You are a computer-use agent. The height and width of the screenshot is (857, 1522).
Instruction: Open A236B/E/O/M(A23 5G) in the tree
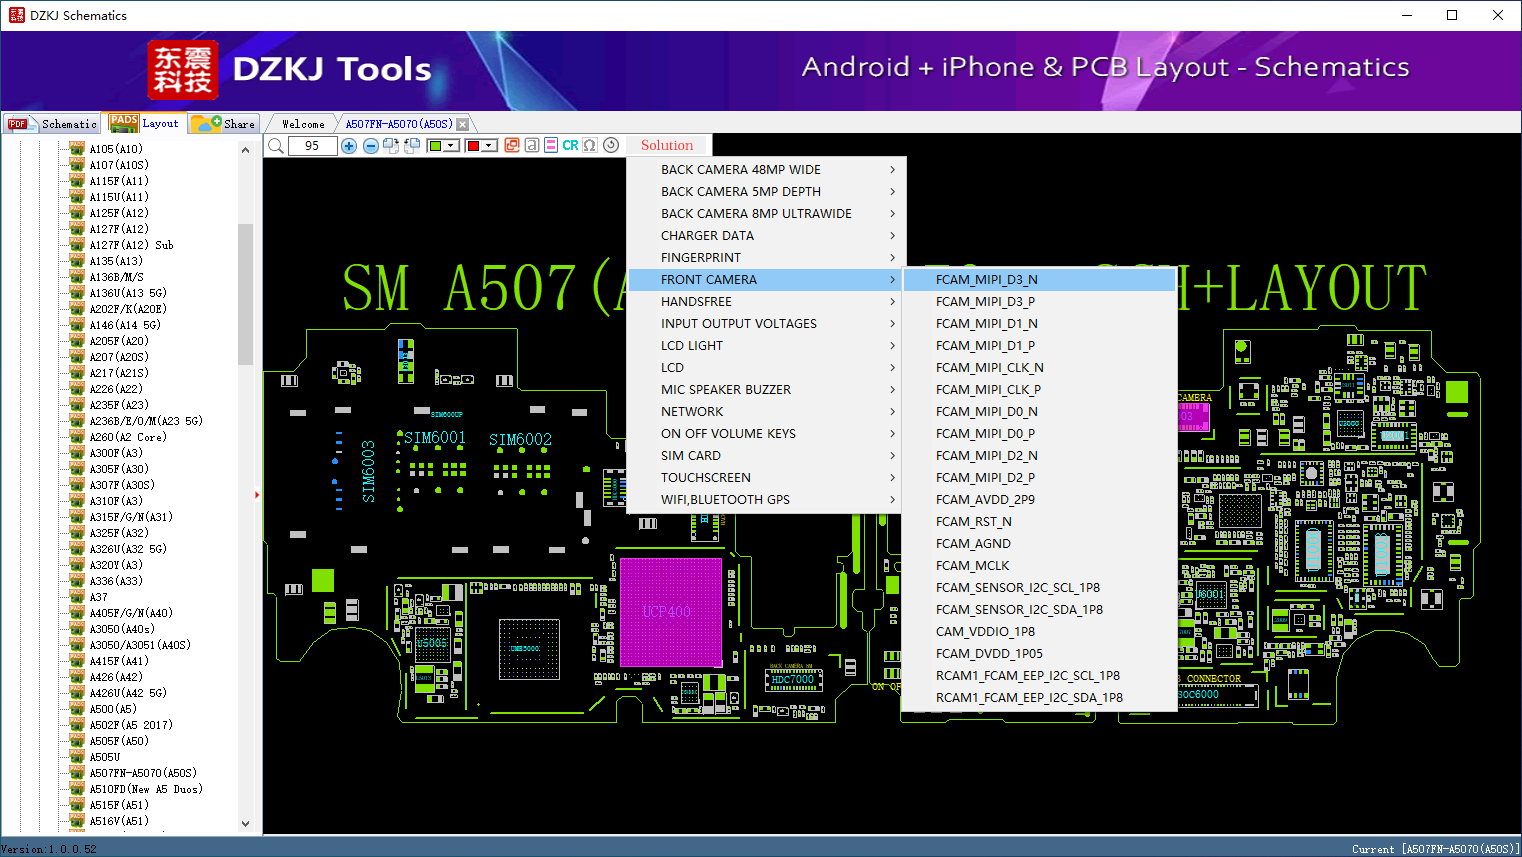point(146,421)
